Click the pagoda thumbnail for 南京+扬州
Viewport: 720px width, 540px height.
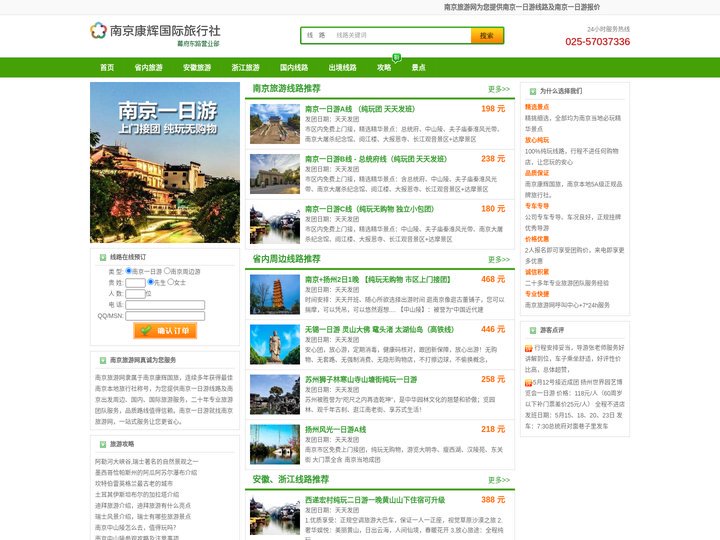[275, 295]
